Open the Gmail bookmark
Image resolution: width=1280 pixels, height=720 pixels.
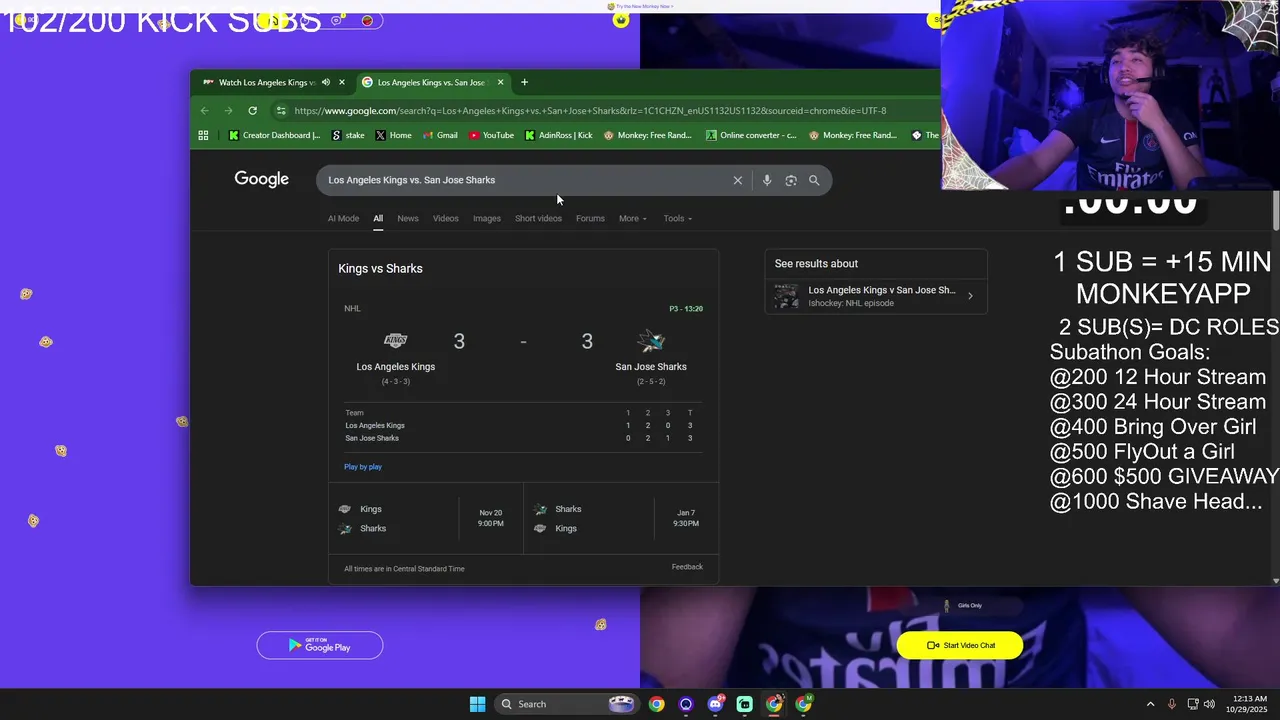tap(440, 135)
